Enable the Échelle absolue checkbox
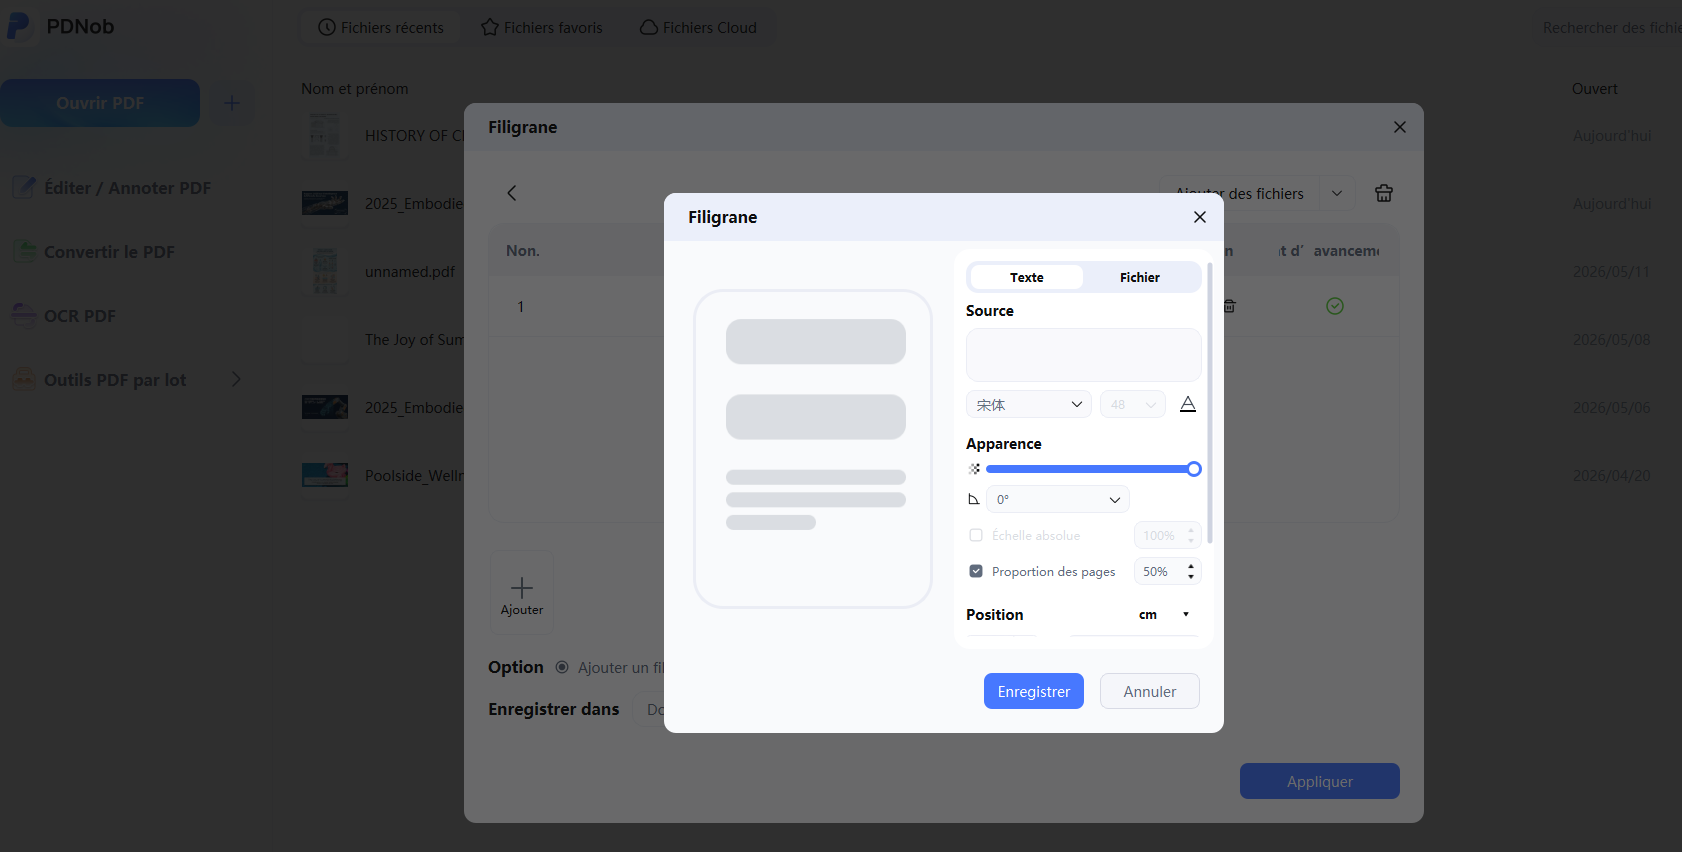Screen dimensions: 1682x852 [976, 535]
